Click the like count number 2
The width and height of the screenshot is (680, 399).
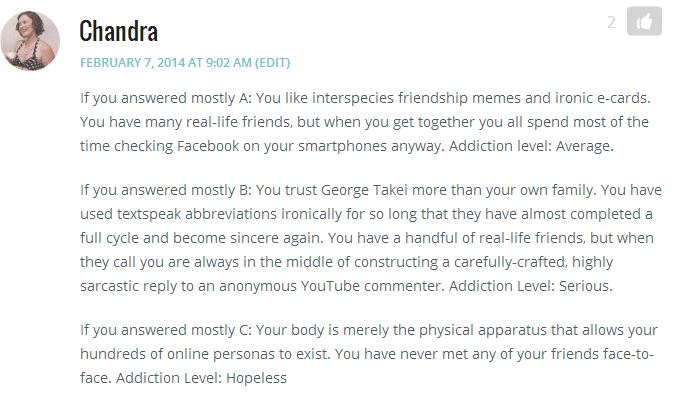[611, 22]
